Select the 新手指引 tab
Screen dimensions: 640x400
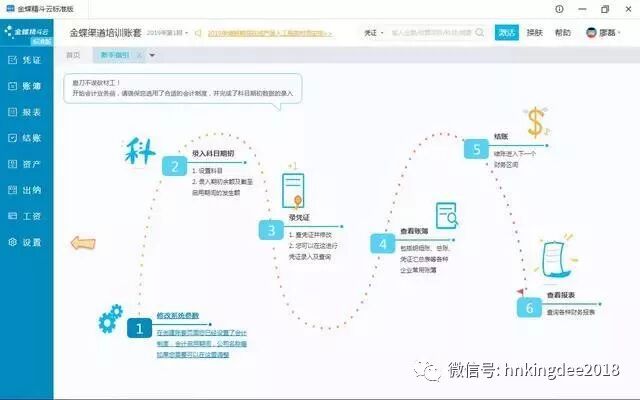pos(115,55)
